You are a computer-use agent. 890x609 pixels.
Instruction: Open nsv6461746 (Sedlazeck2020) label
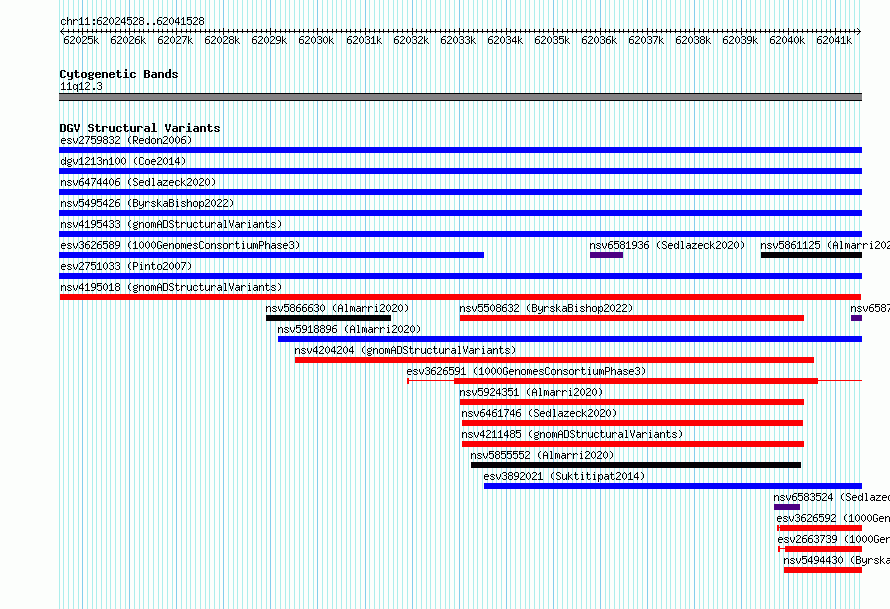(539, 413)
